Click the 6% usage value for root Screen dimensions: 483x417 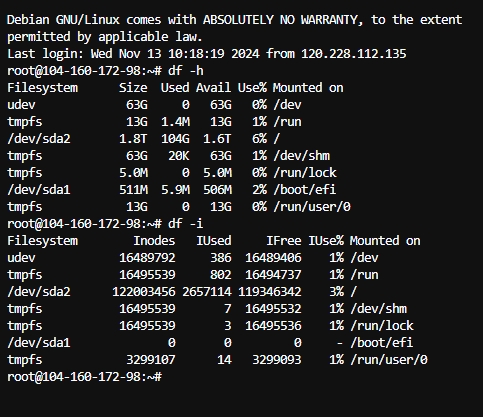259,139
